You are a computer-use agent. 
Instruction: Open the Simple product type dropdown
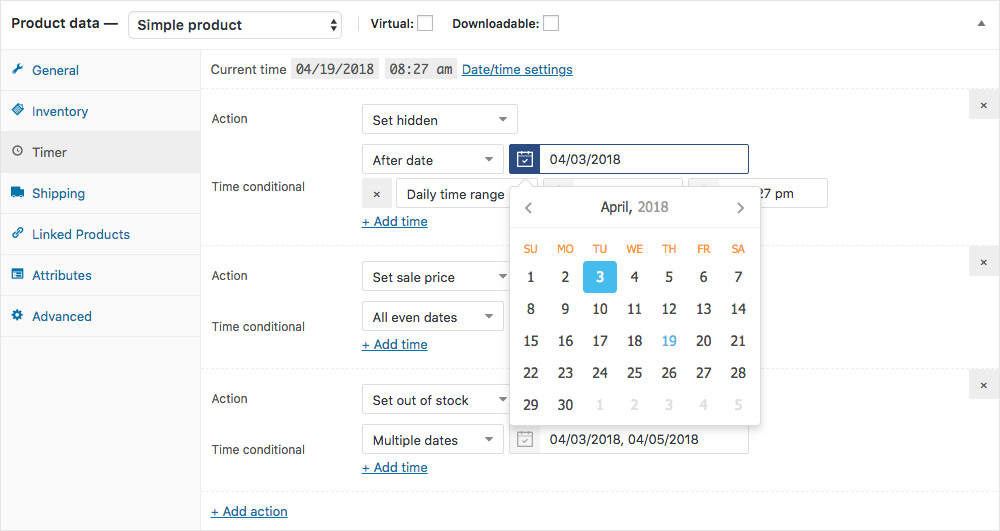tap(235, 25)
